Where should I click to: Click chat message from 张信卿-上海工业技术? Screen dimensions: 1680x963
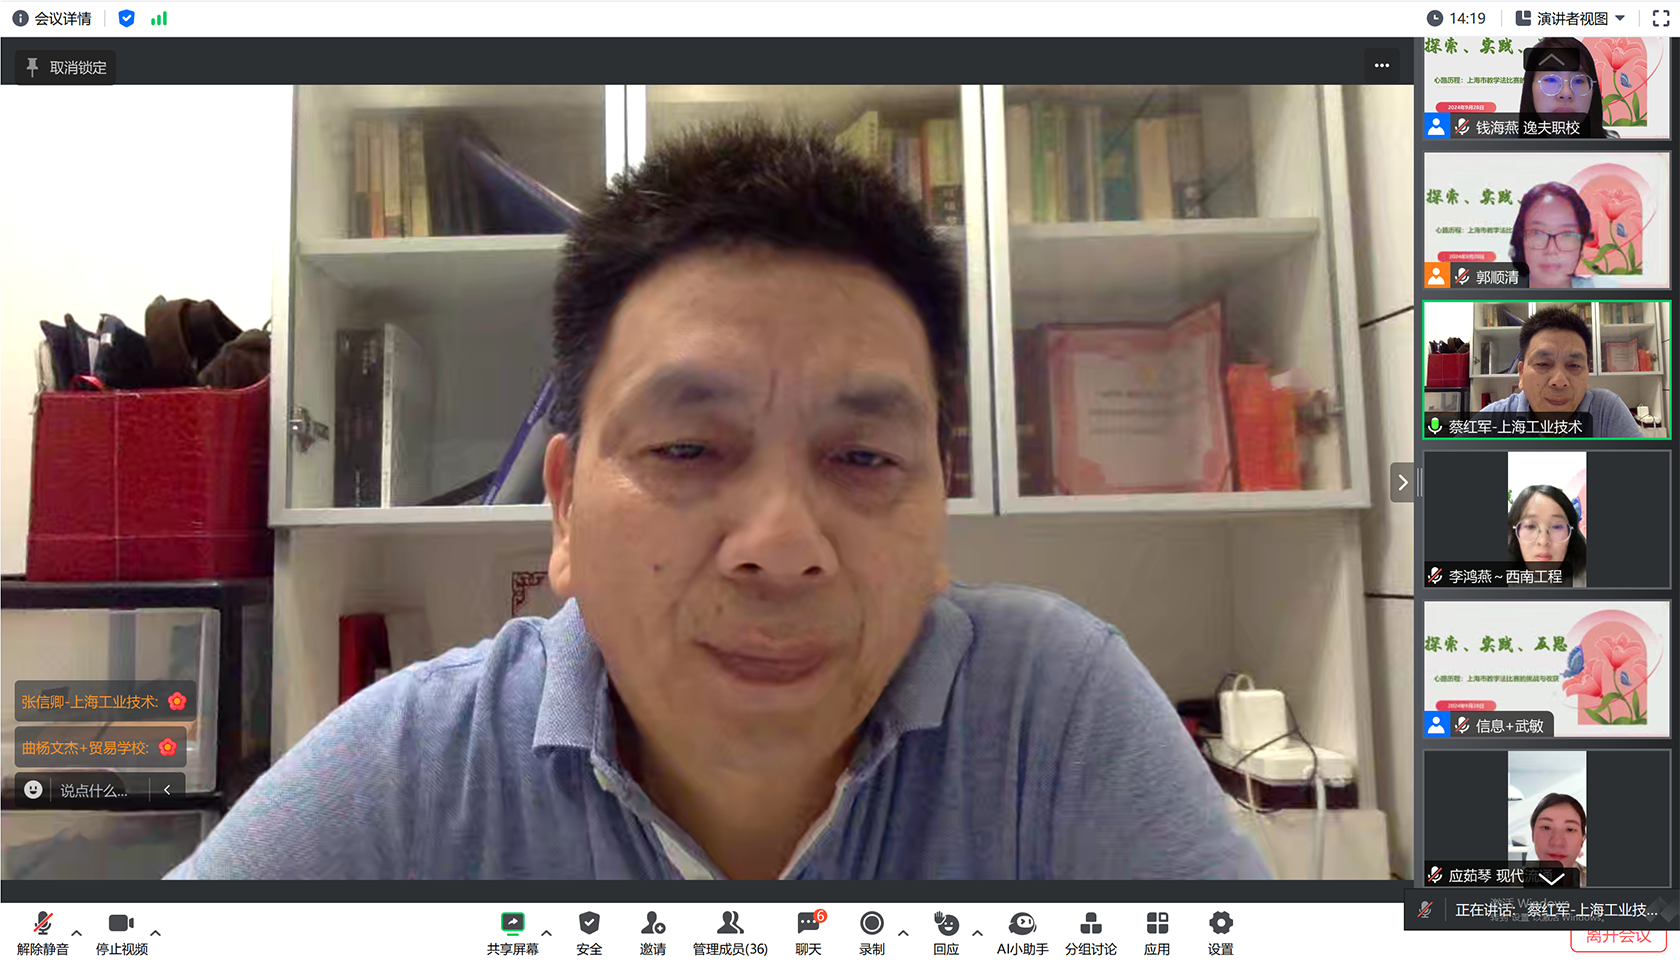(105, 701)
